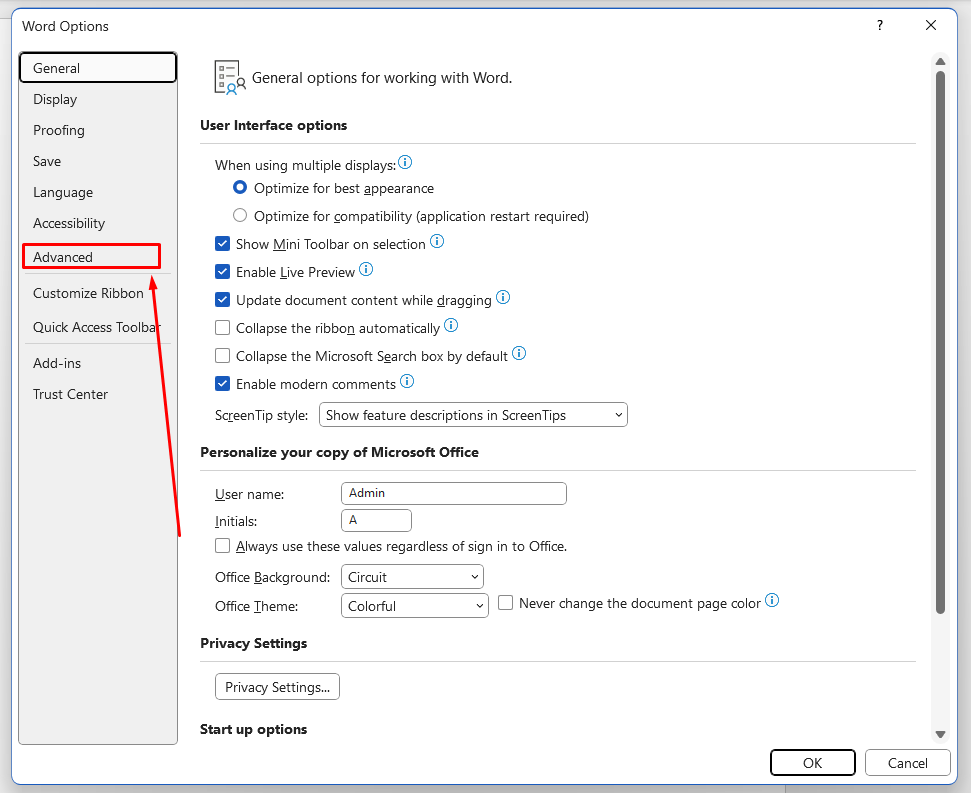Viewport: 971px width, 793px height.
Task: Open the Trust Center category
Action: [98, 394]
